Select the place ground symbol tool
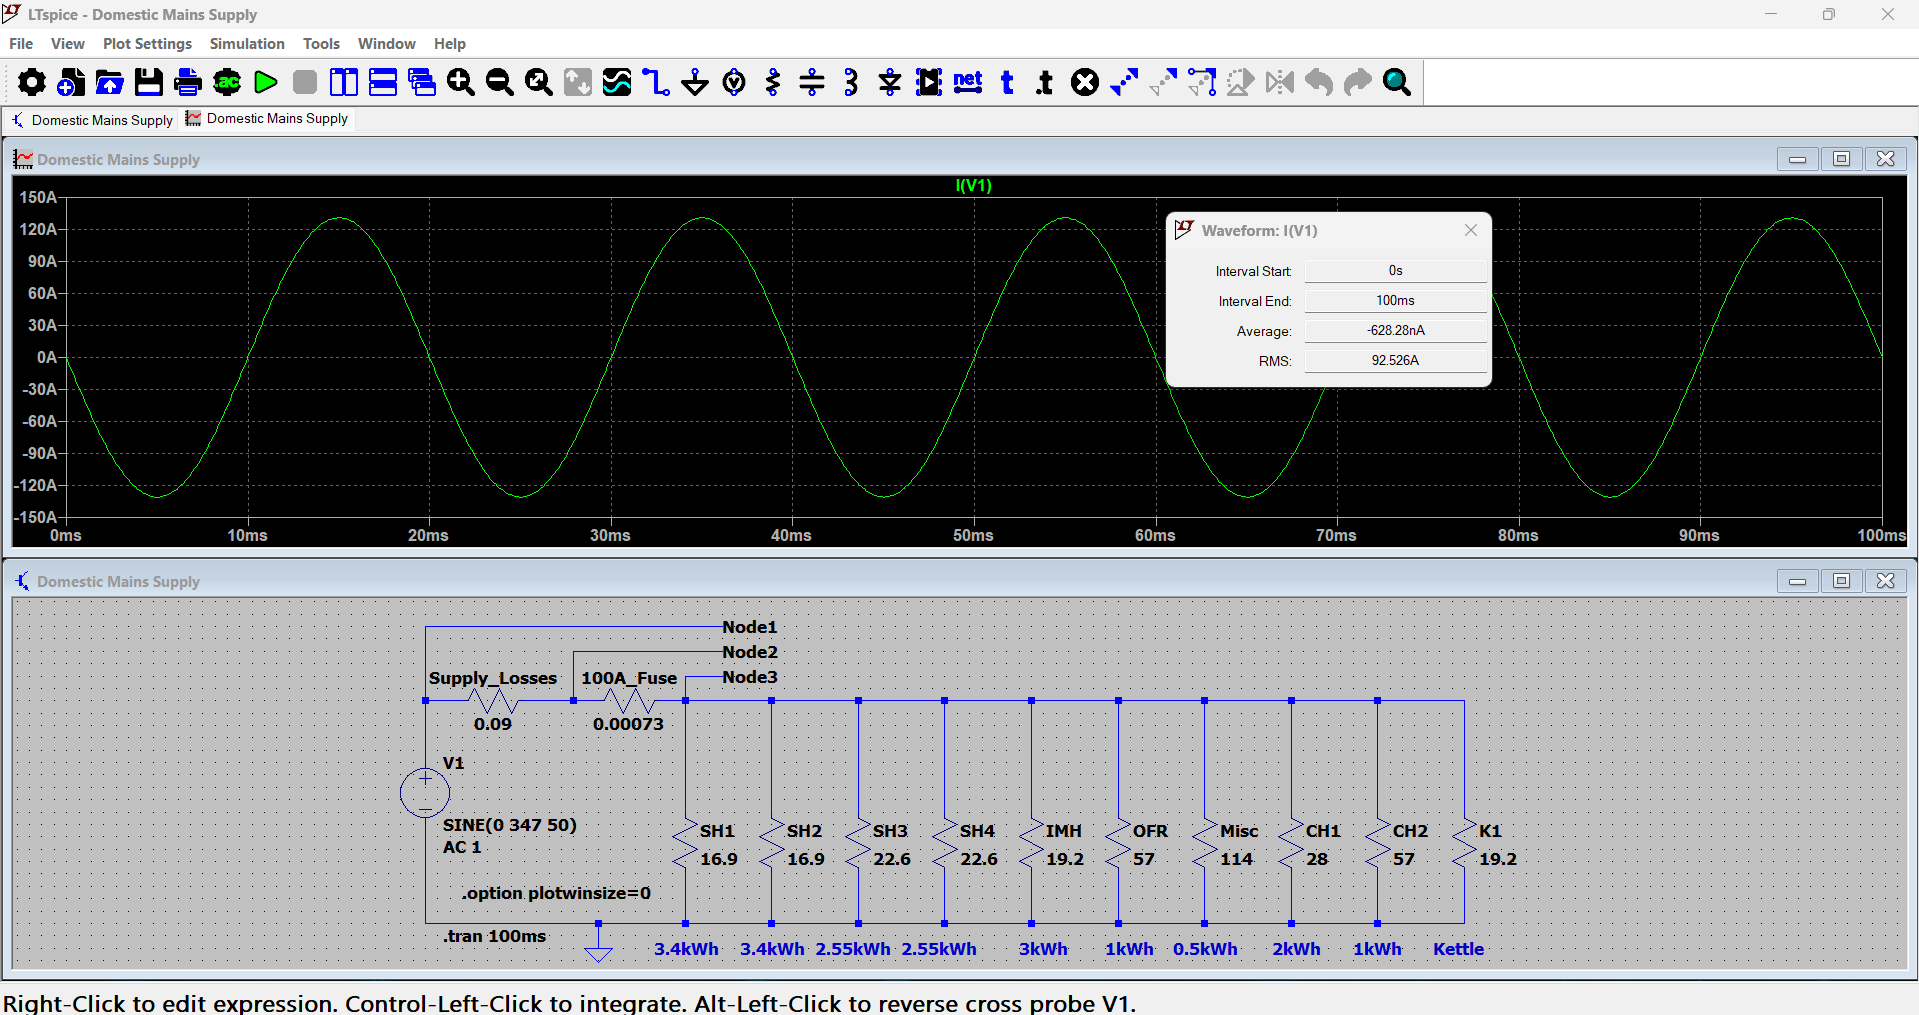1919x1015 pixels. pos(695,82)
